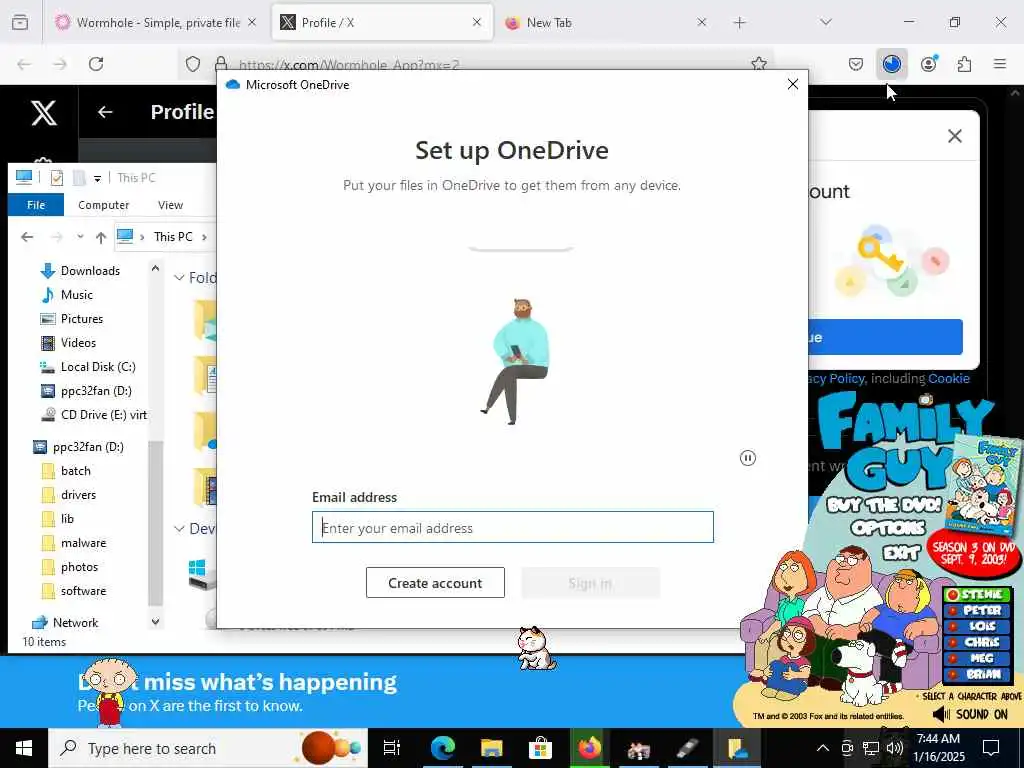Select STEWIE character in the Family Guy menu
Image resolution: width=1024 pixels, height=768 pixels.
977,594
